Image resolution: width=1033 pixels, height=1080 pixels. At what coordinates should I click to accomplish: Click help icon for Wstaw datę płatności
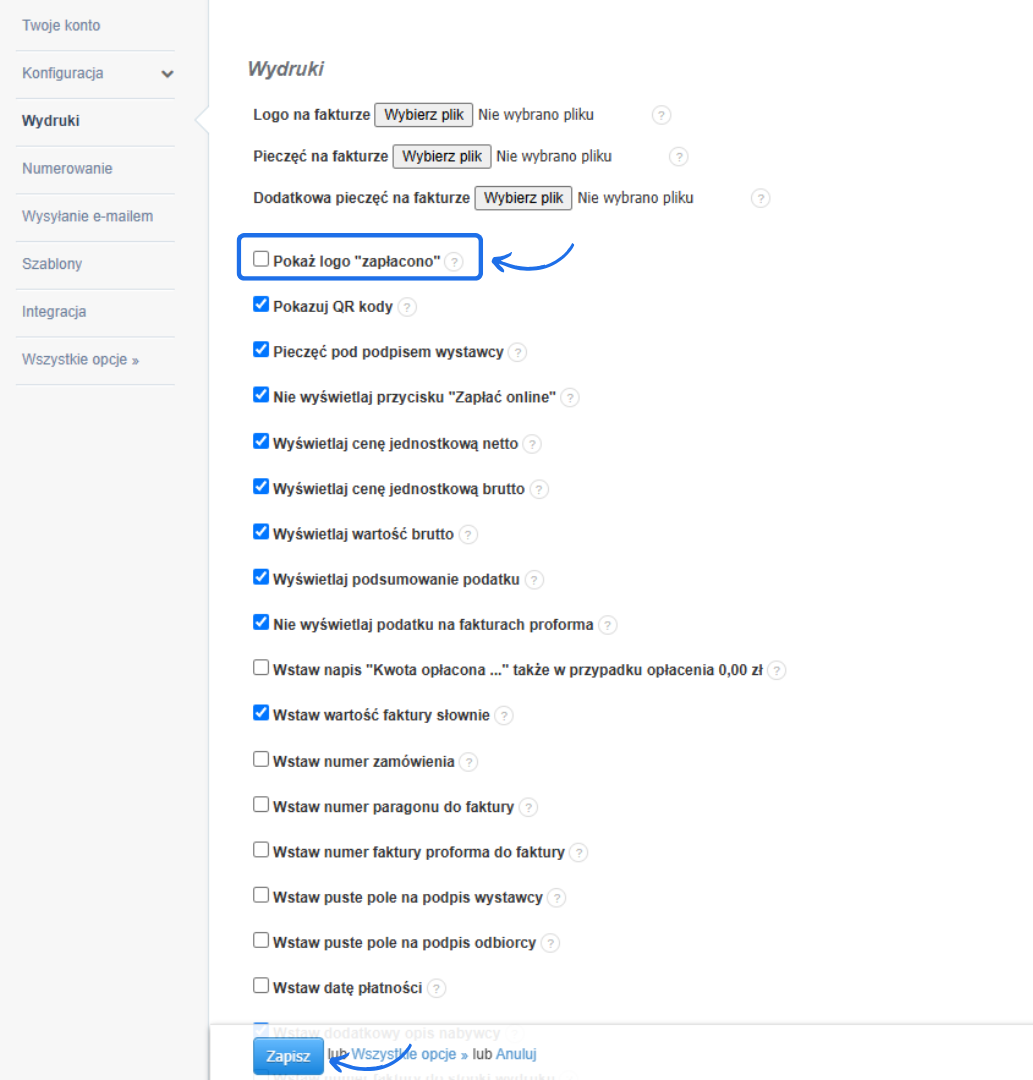coord(437,988)
